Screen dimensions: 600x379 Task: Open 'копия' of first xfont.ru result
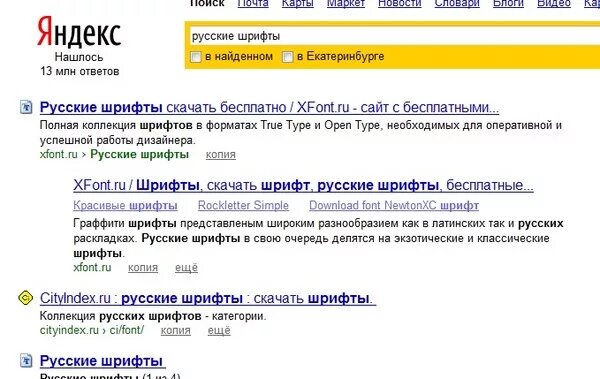click(221, 155)
